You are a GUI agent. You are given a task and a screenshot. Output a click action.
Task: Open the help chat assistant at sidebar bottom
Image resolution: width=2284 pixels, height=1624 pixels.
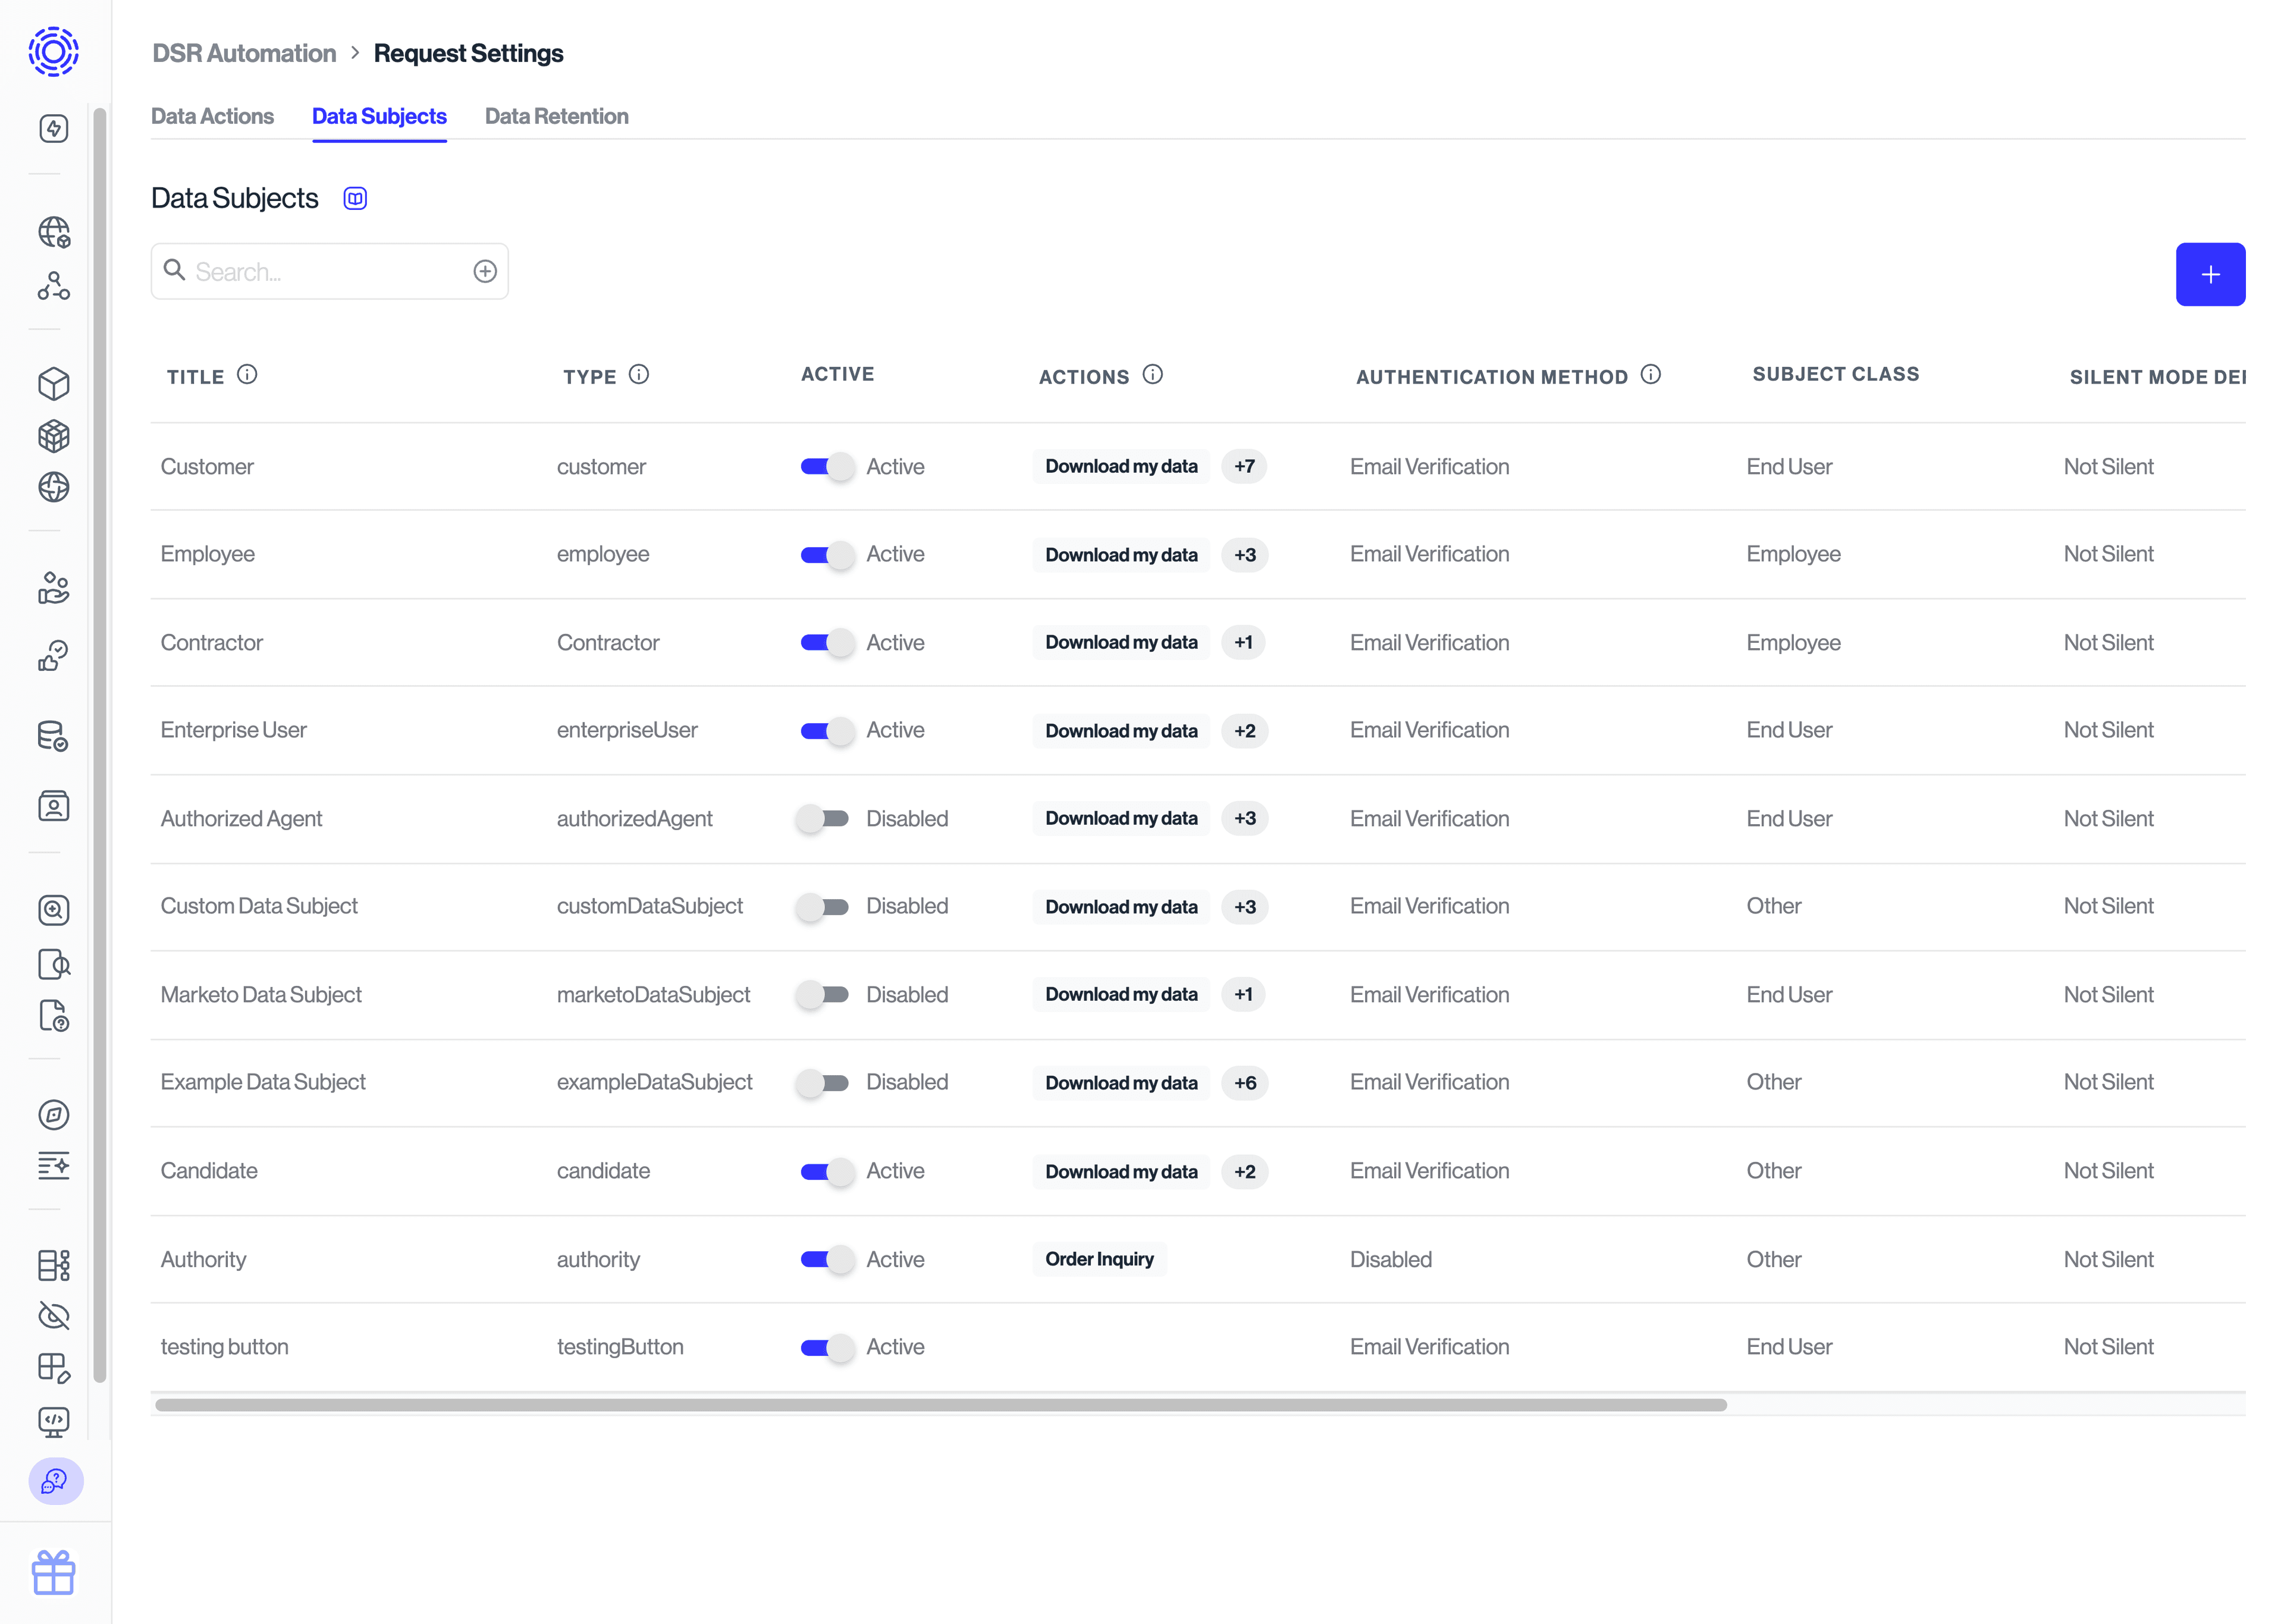click(x=55, y=1483)
